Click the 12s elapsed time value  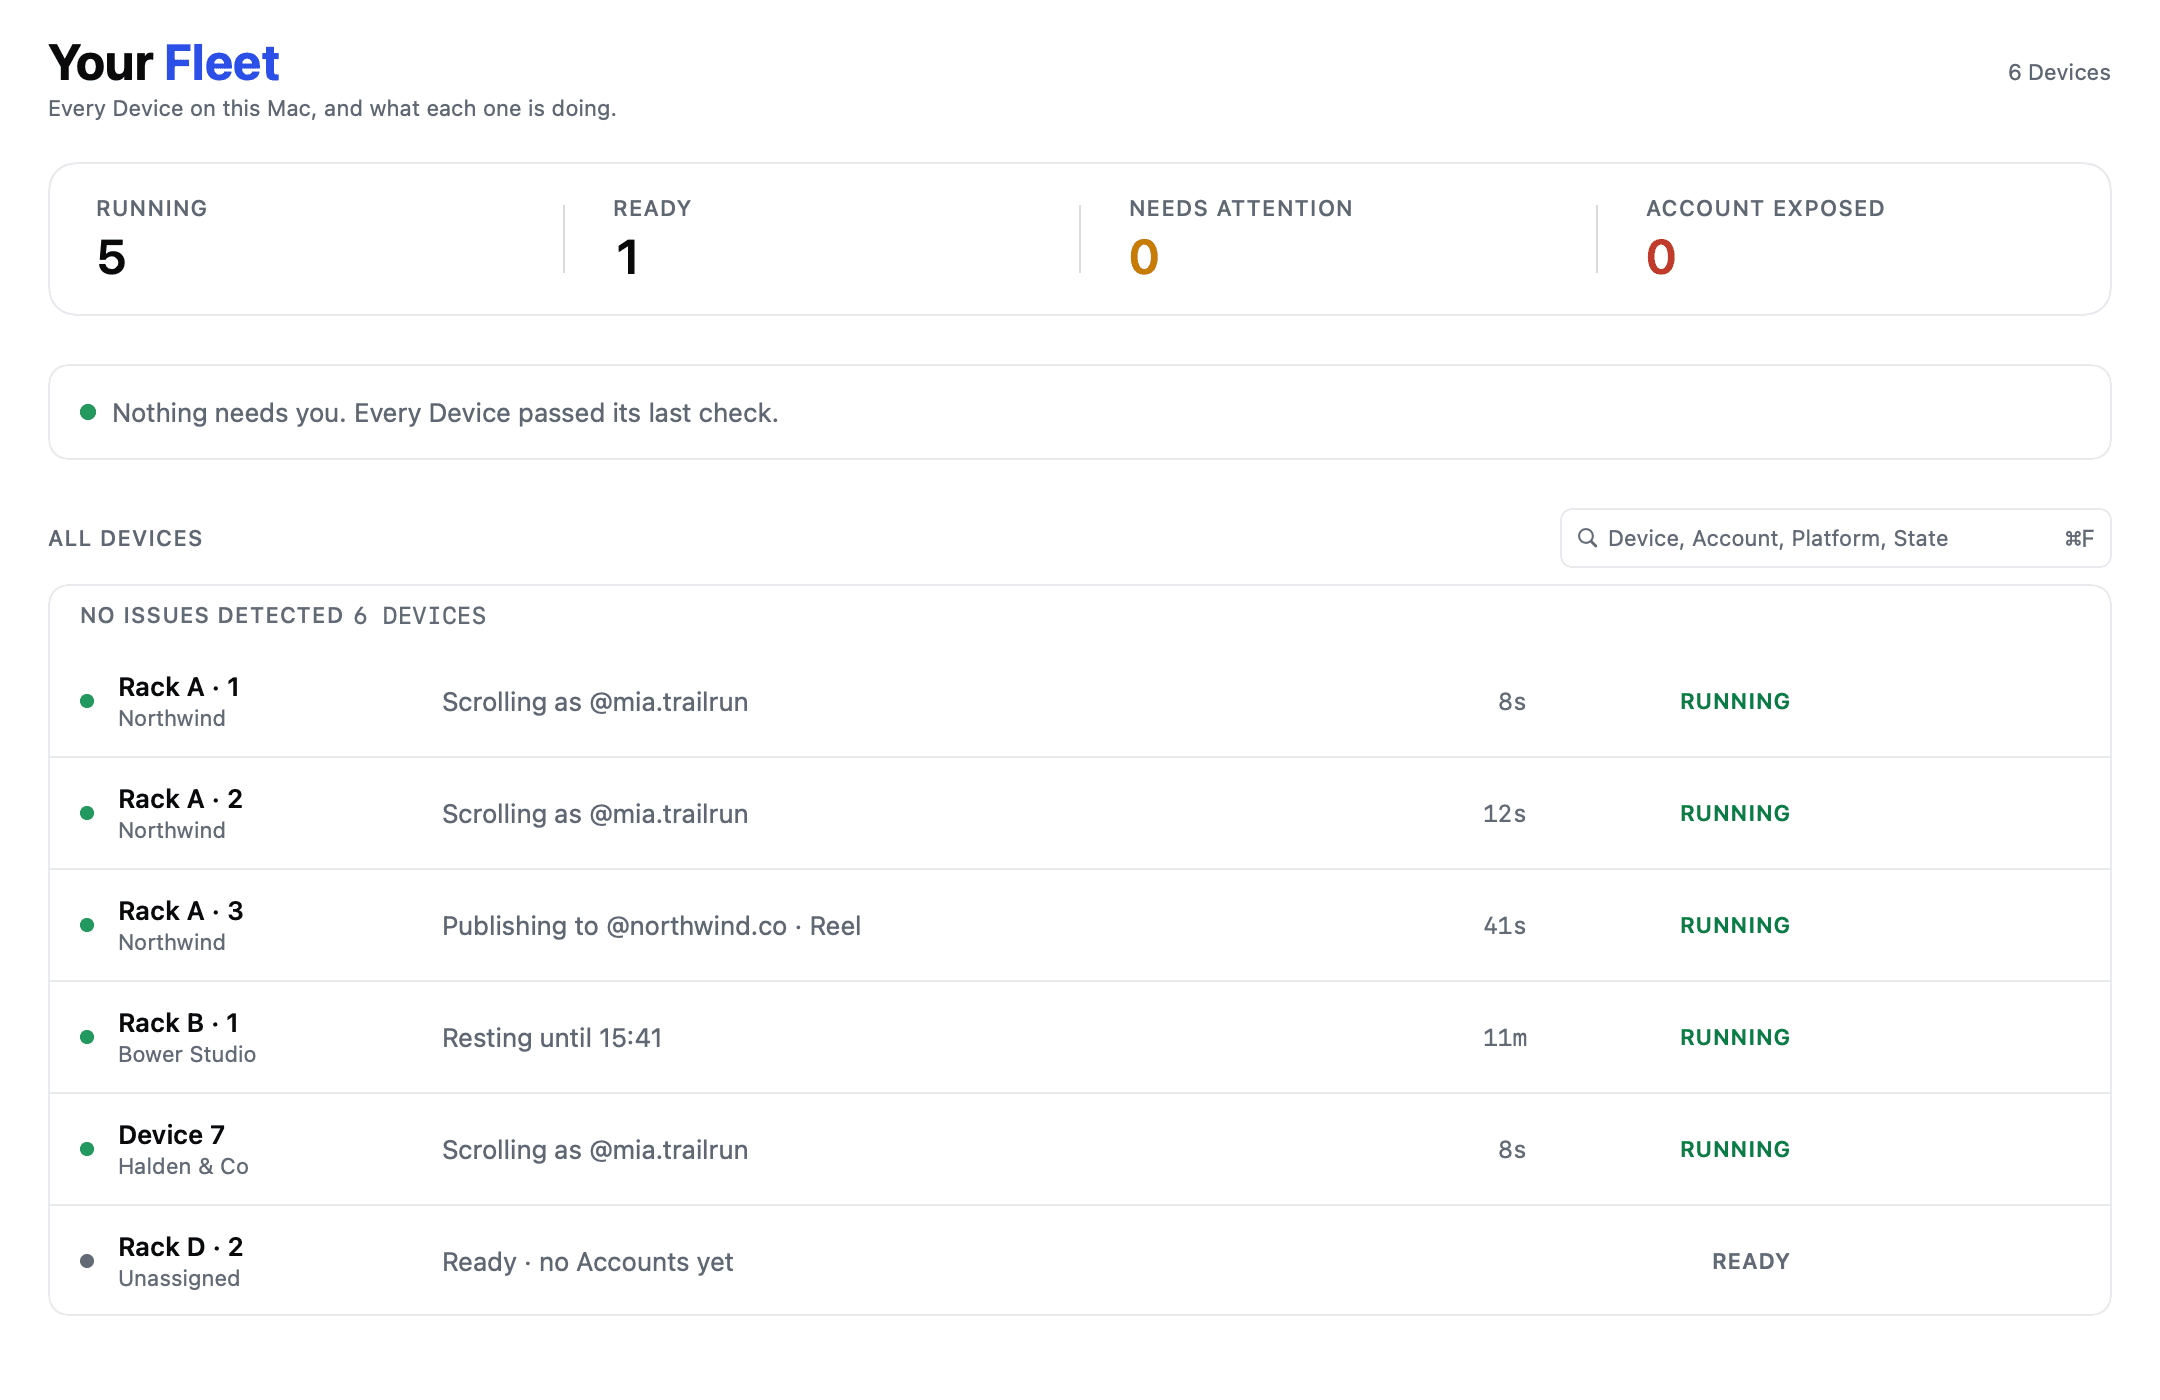(1504, 814)
